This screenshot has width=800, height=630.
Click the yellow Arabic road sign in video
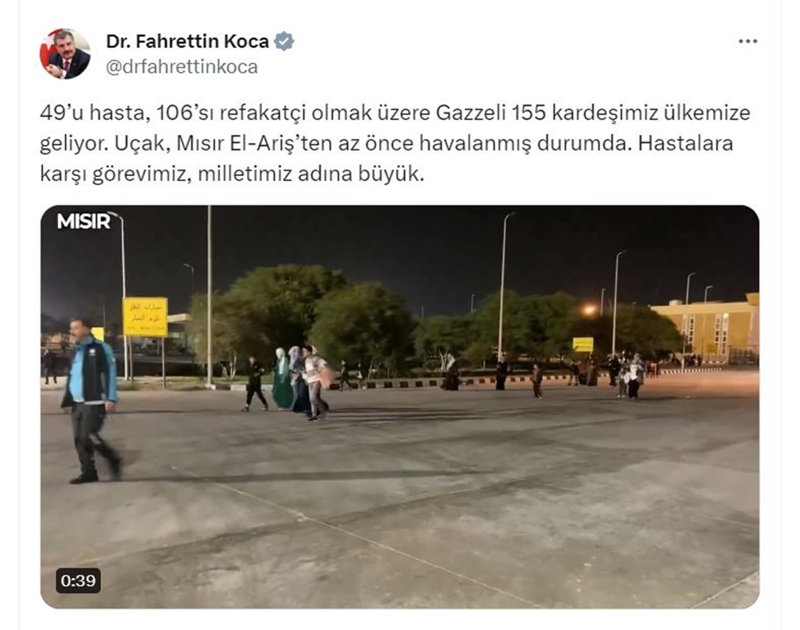point(145,317)
